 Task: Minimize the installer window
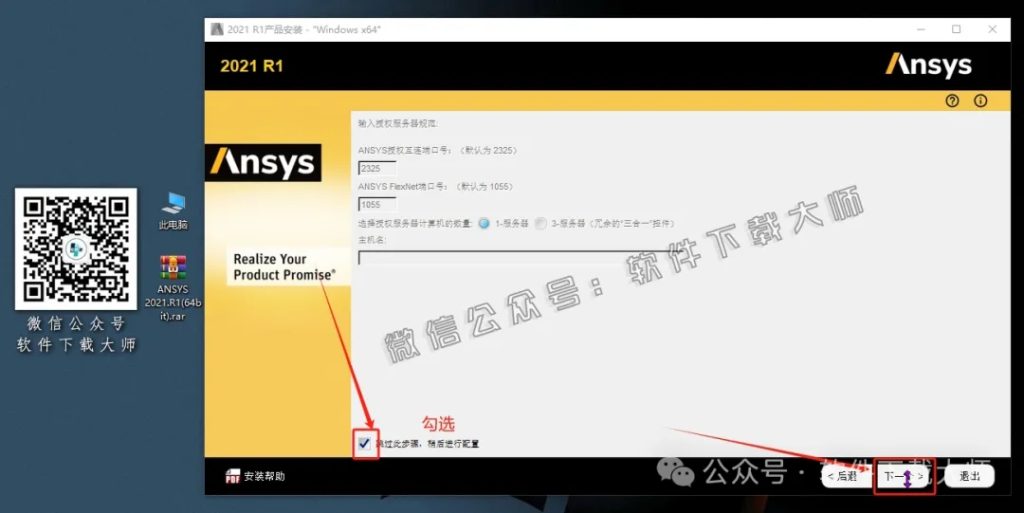[x=921, y=29]
